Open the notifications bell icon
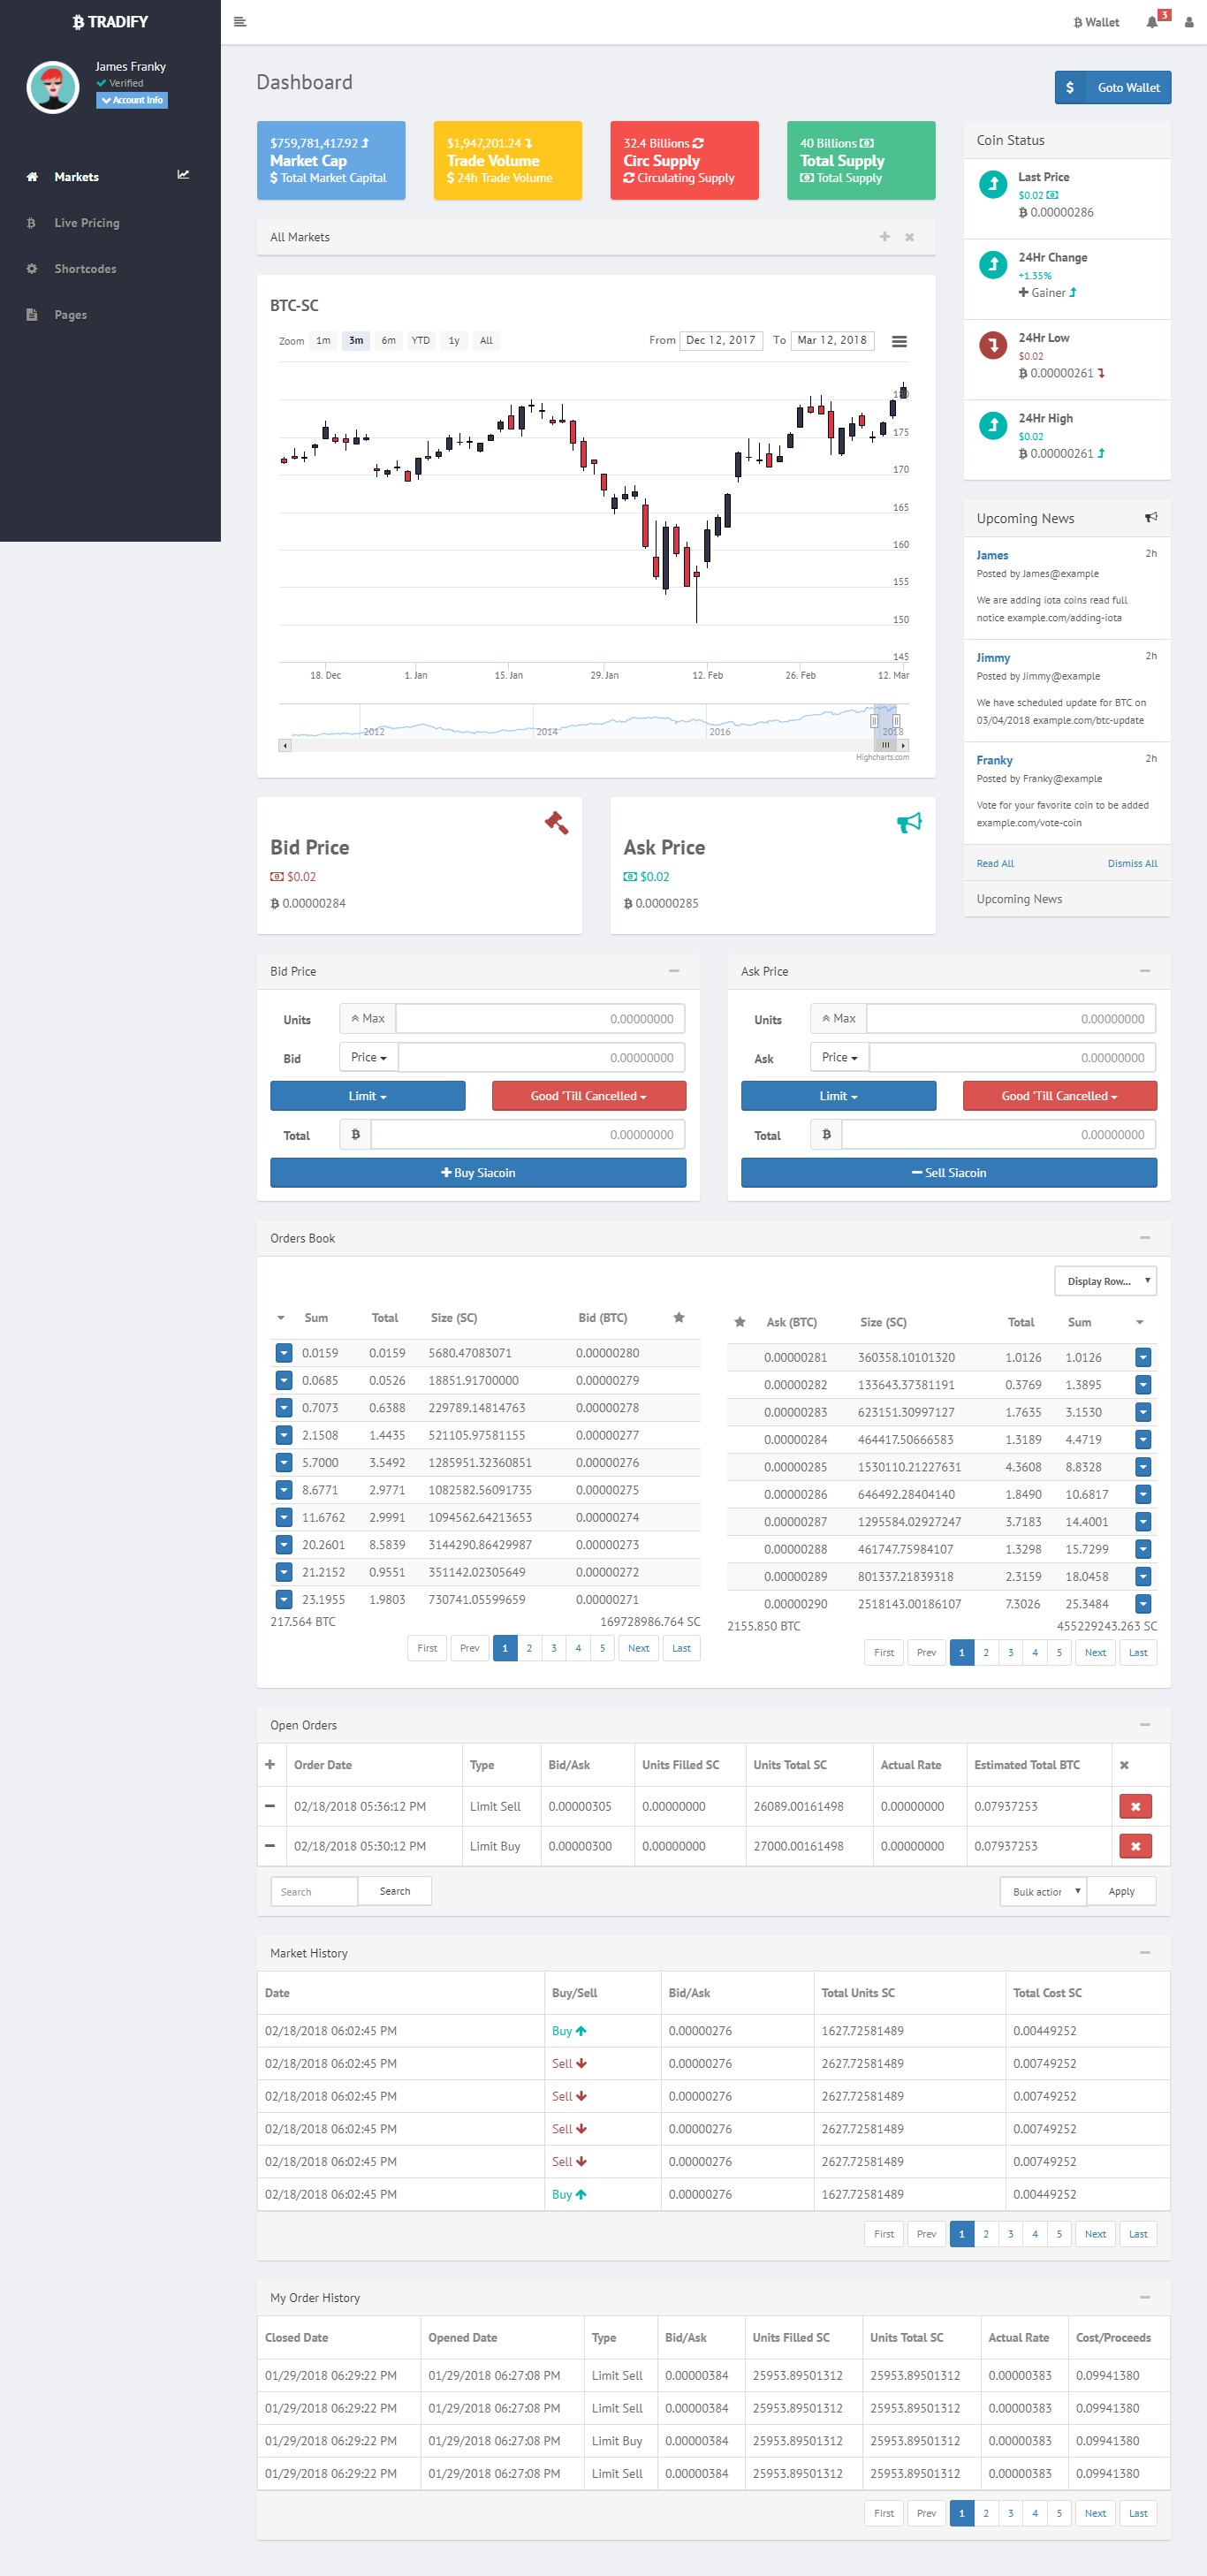The width and height of the screenshot is (1207, 2576). pos(1152,22)
